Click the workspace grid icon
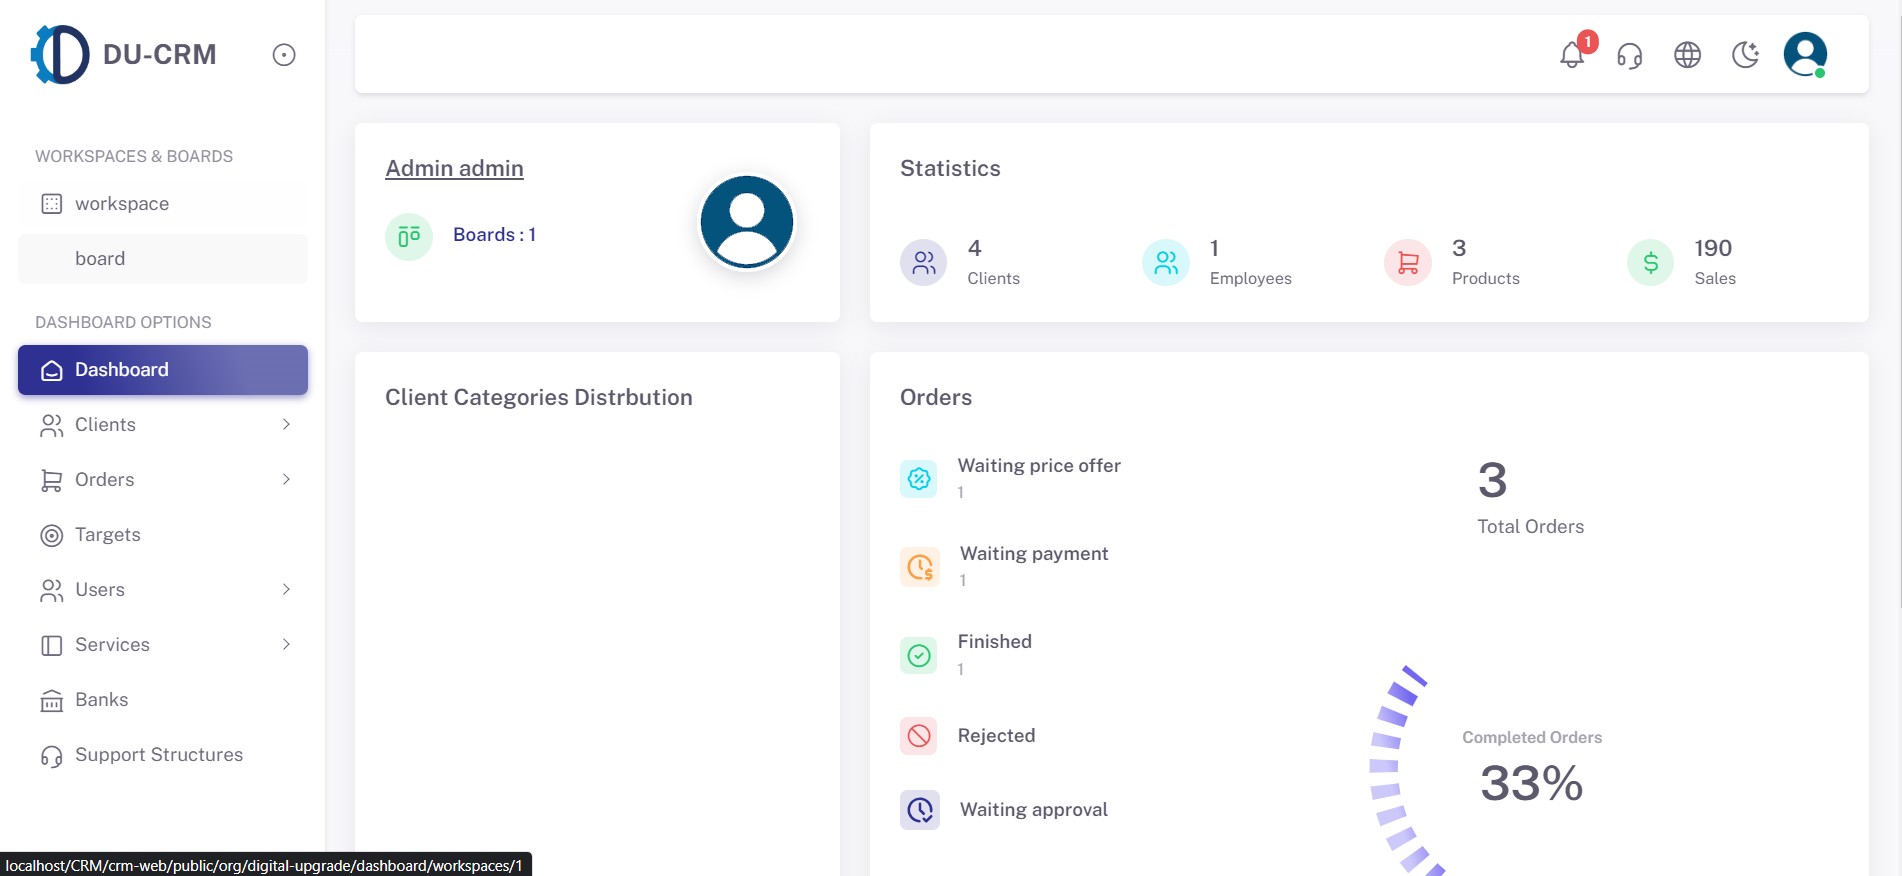Image resolution: width=1902 pixels, height=876 pixels. 51,204
